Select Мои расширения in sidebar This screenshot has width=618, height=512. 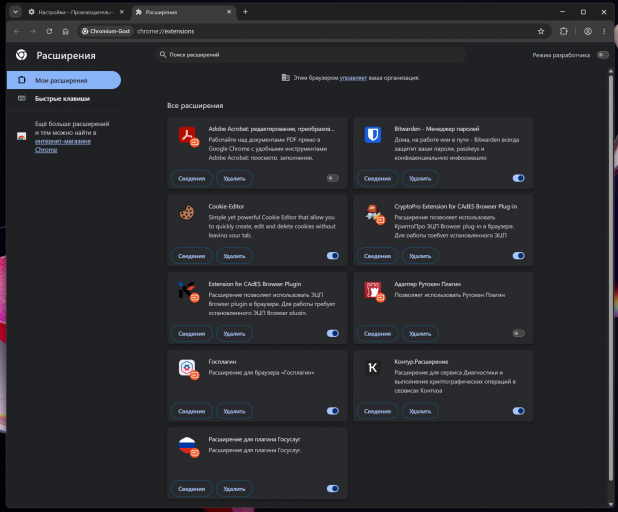pos(64,80)
